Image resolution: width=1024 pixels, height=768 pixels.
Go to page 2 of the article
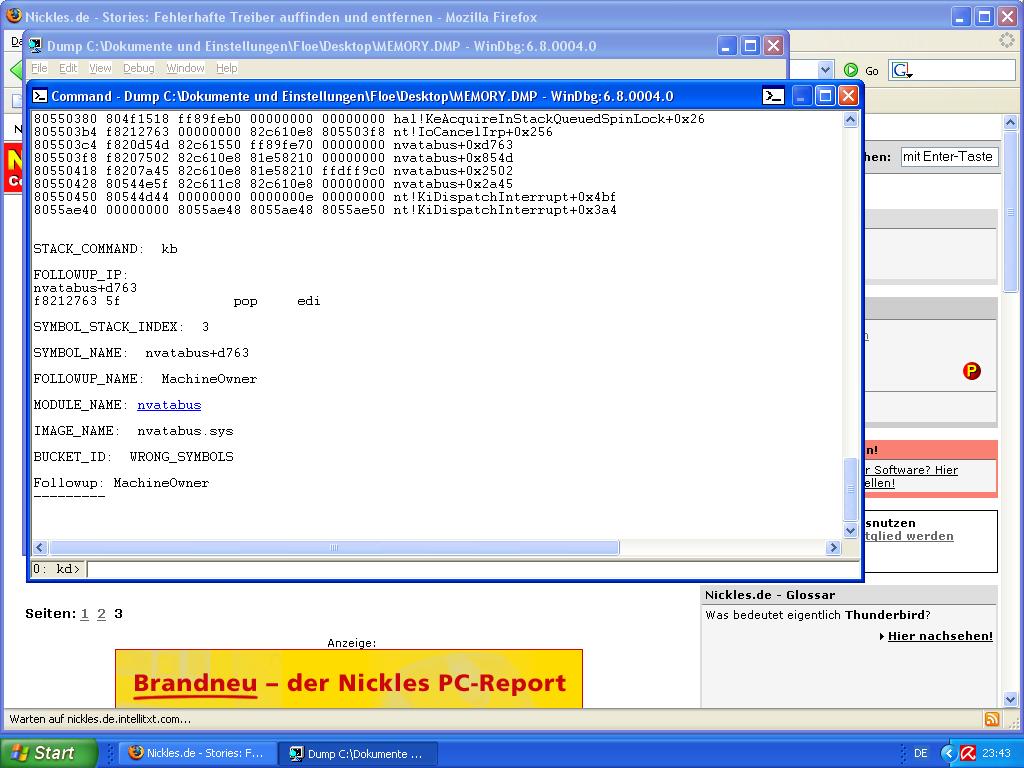[101, 614]
